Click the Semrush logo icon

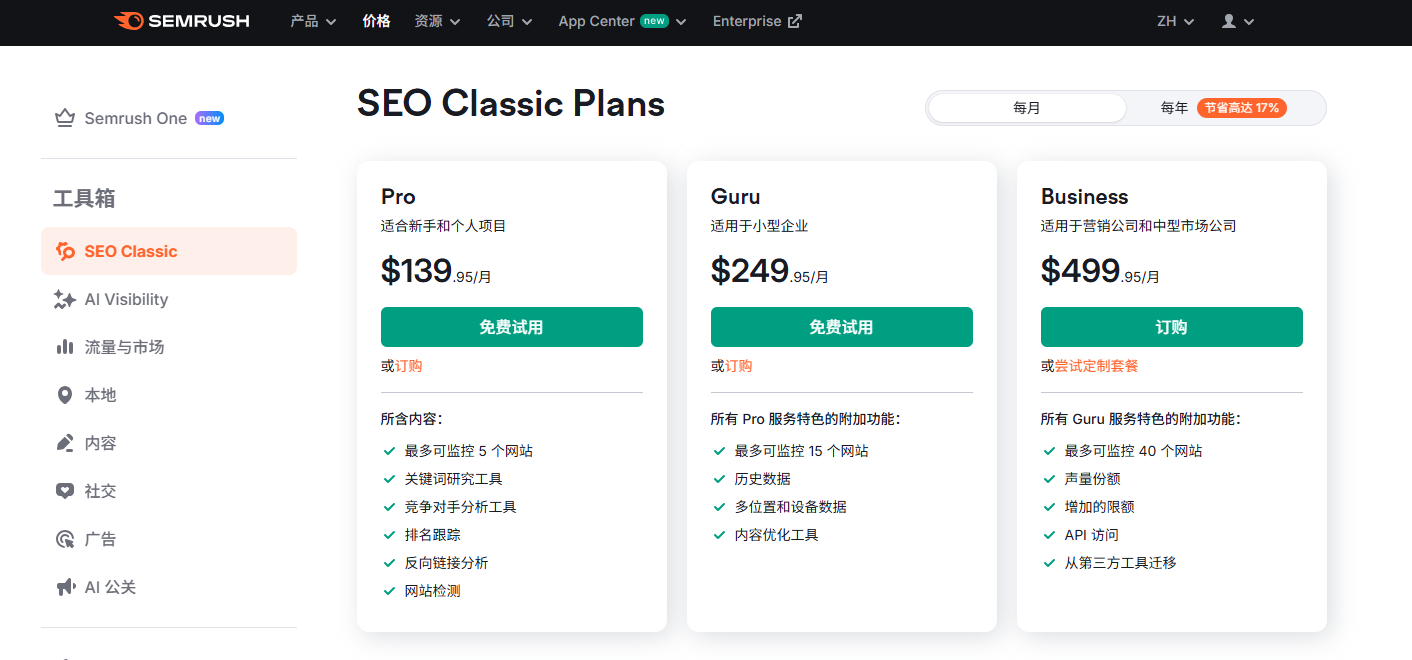coord(128,21)
